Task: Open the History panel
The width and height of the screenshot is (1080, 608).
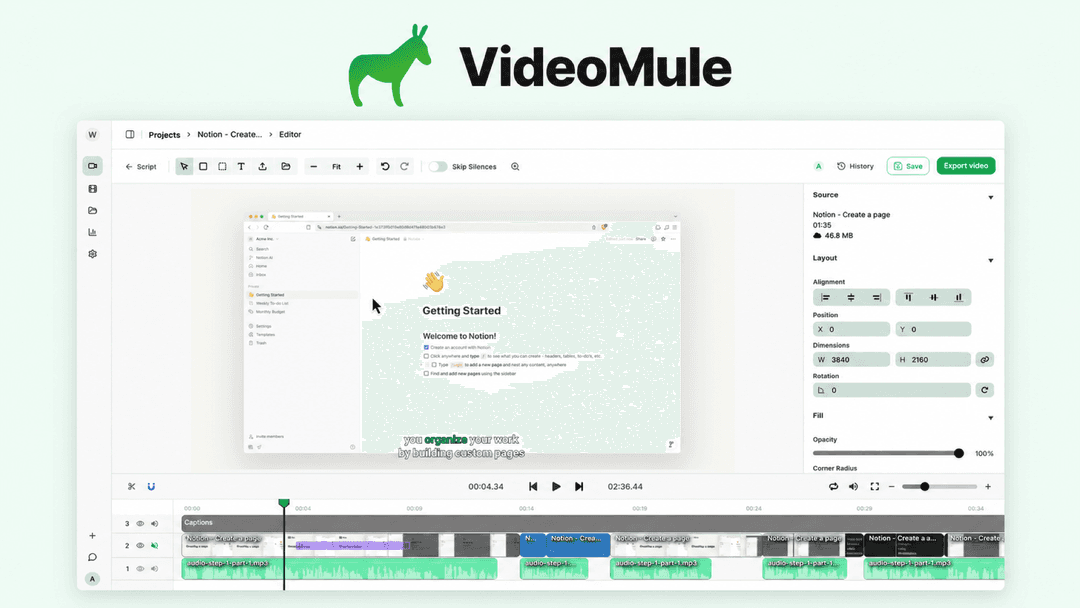Action: click(855, 166)
